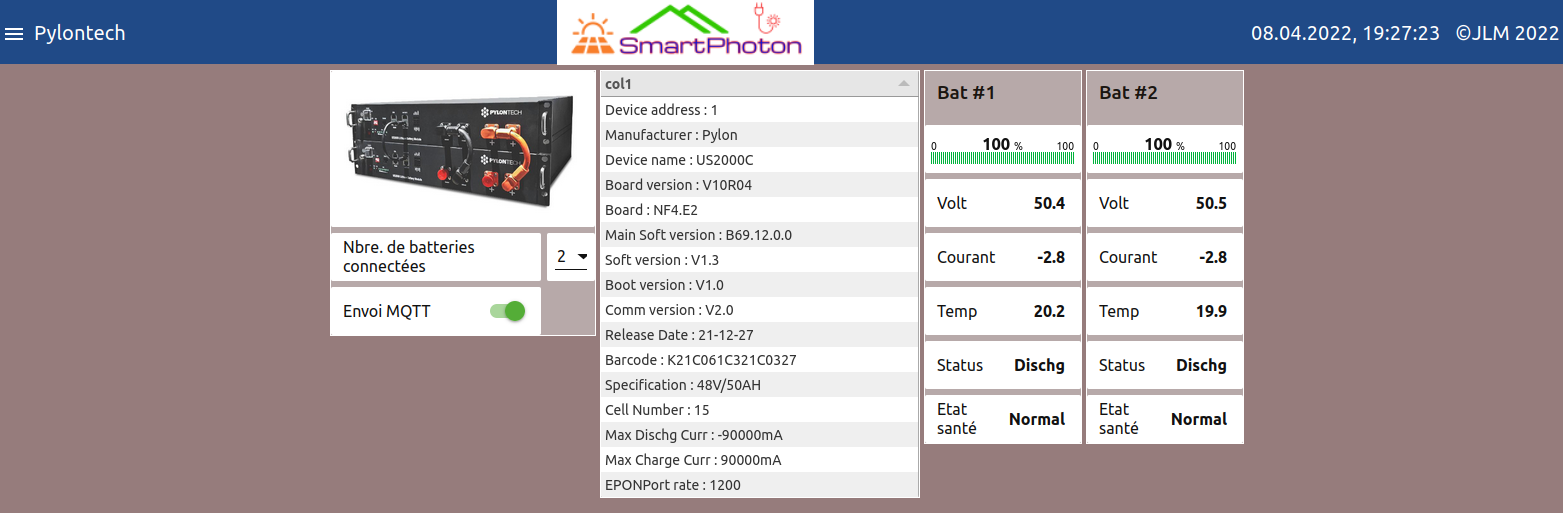The width and height of the screenshot is (1563, 513).
Task: Select the Barcode row in the table
Action: 758,360
